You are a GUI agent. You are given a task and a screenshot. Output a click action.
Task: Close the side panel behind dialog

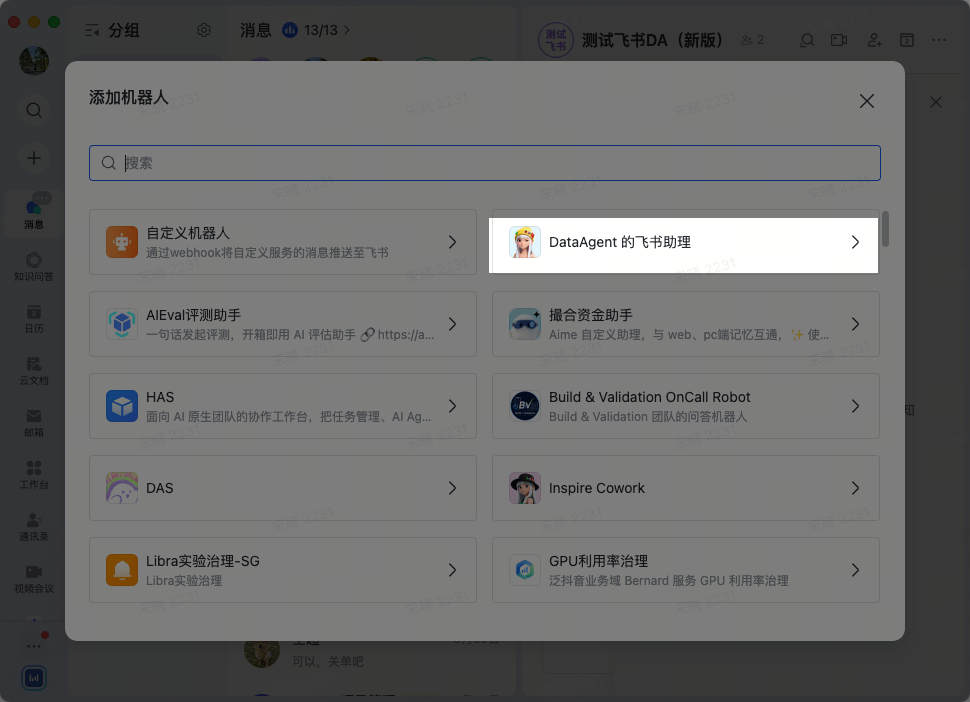coord(935,102)
